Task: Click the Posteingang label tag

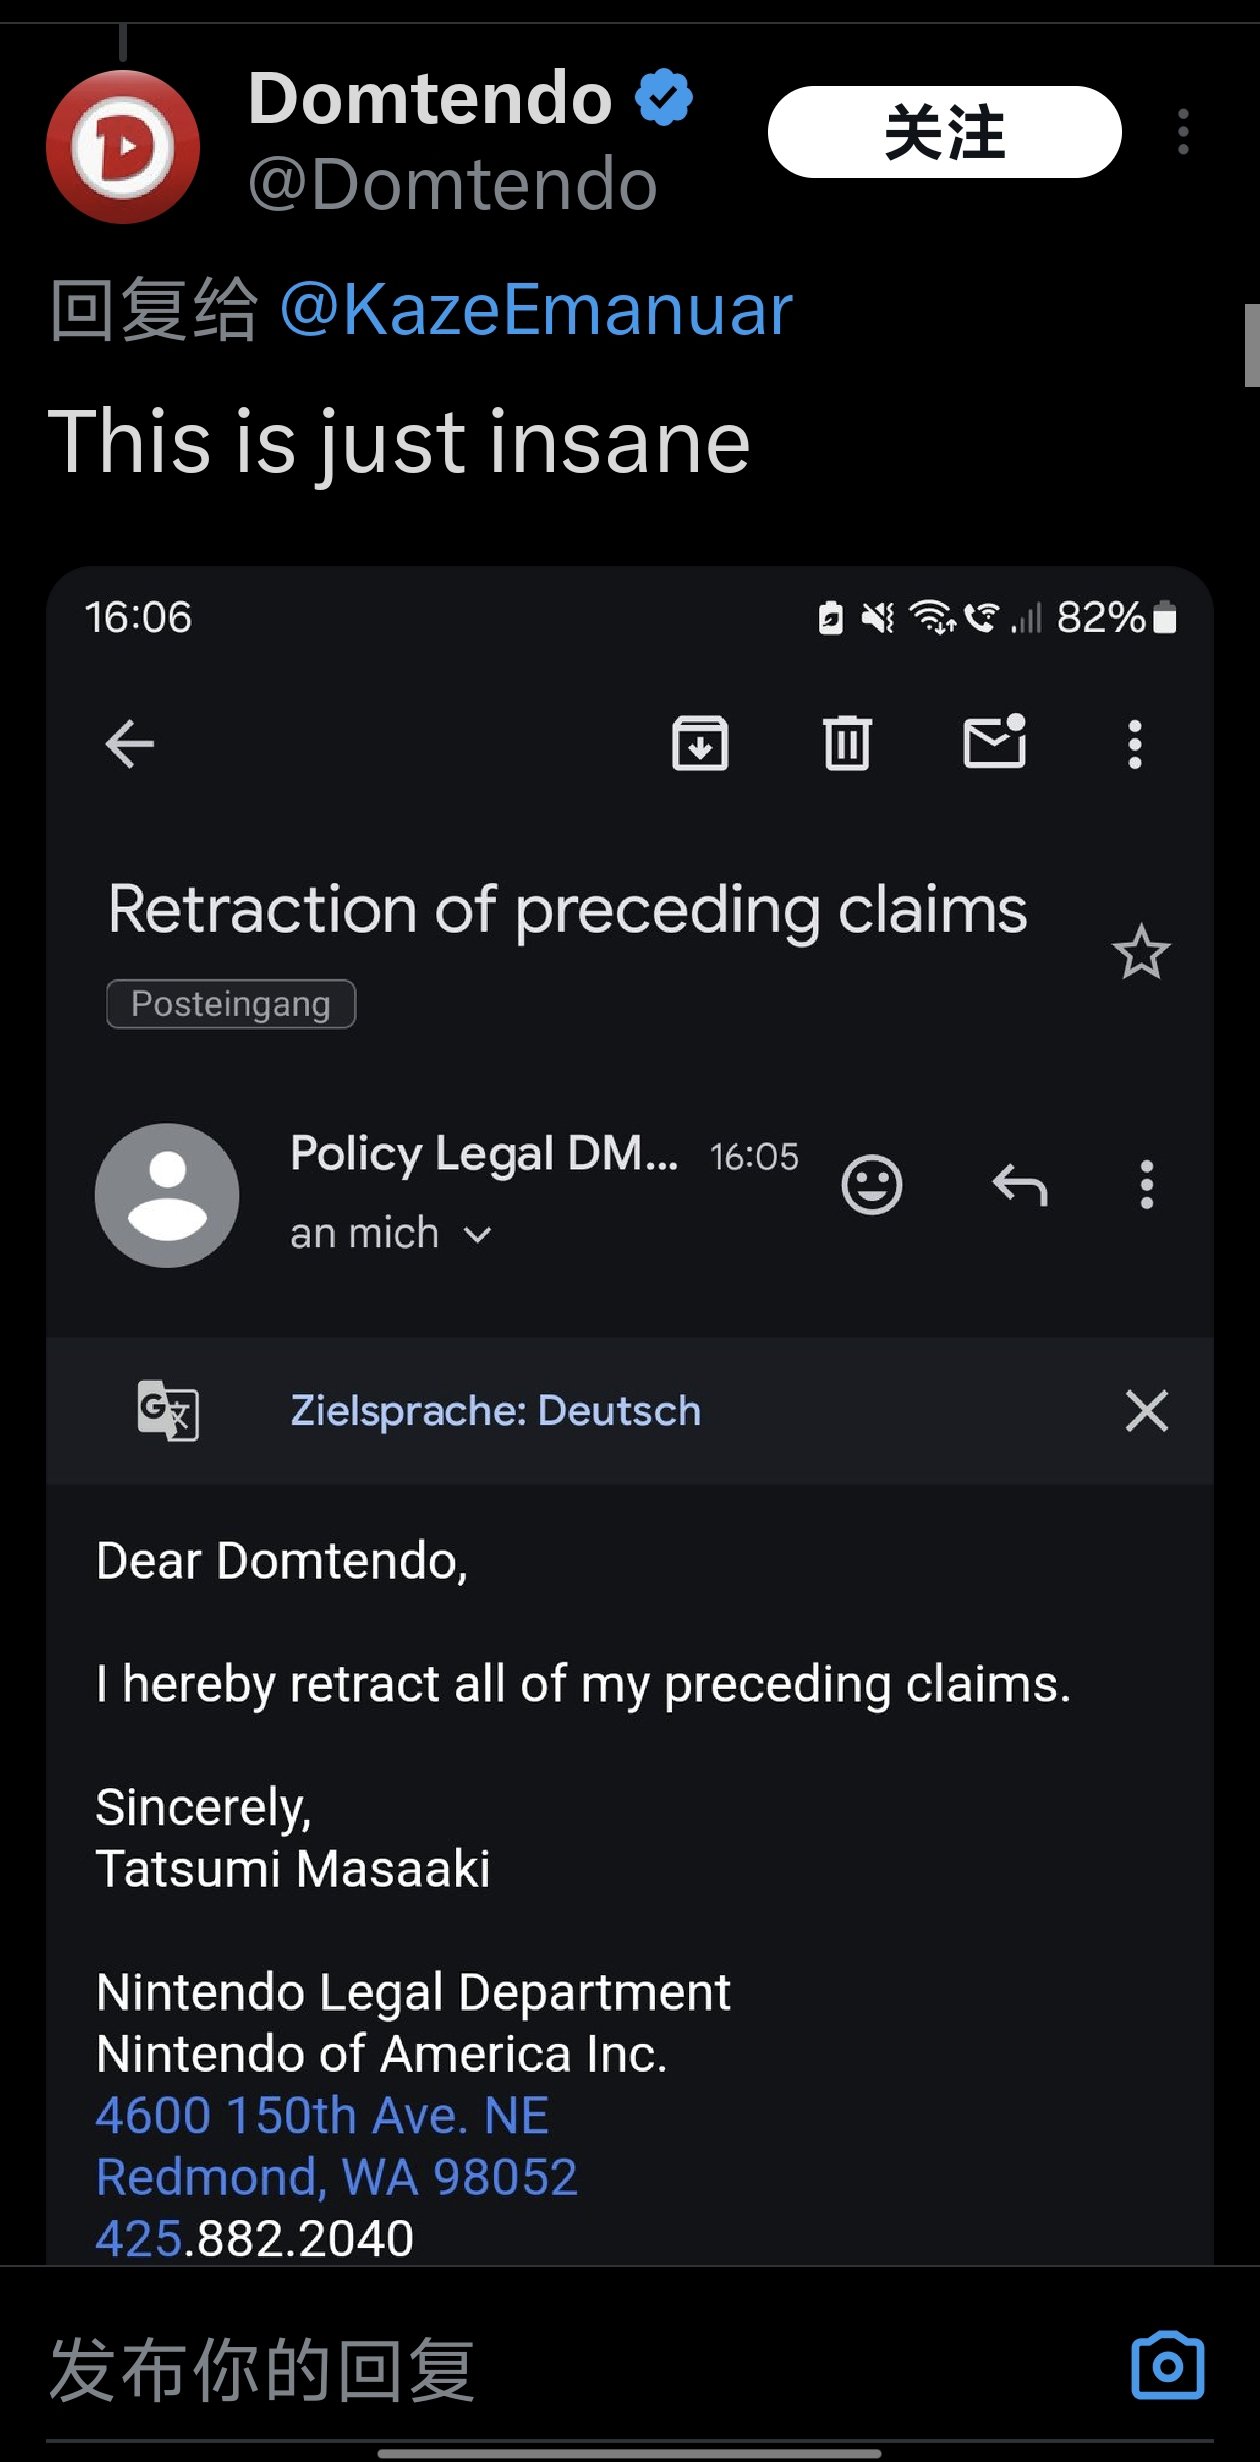Action: click(231, 1004)
